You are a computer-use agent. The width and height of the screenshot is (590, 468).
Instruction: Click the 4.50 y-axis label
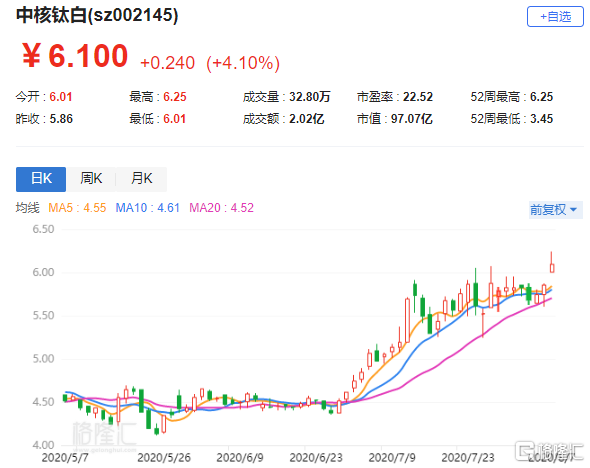[43, 402]
